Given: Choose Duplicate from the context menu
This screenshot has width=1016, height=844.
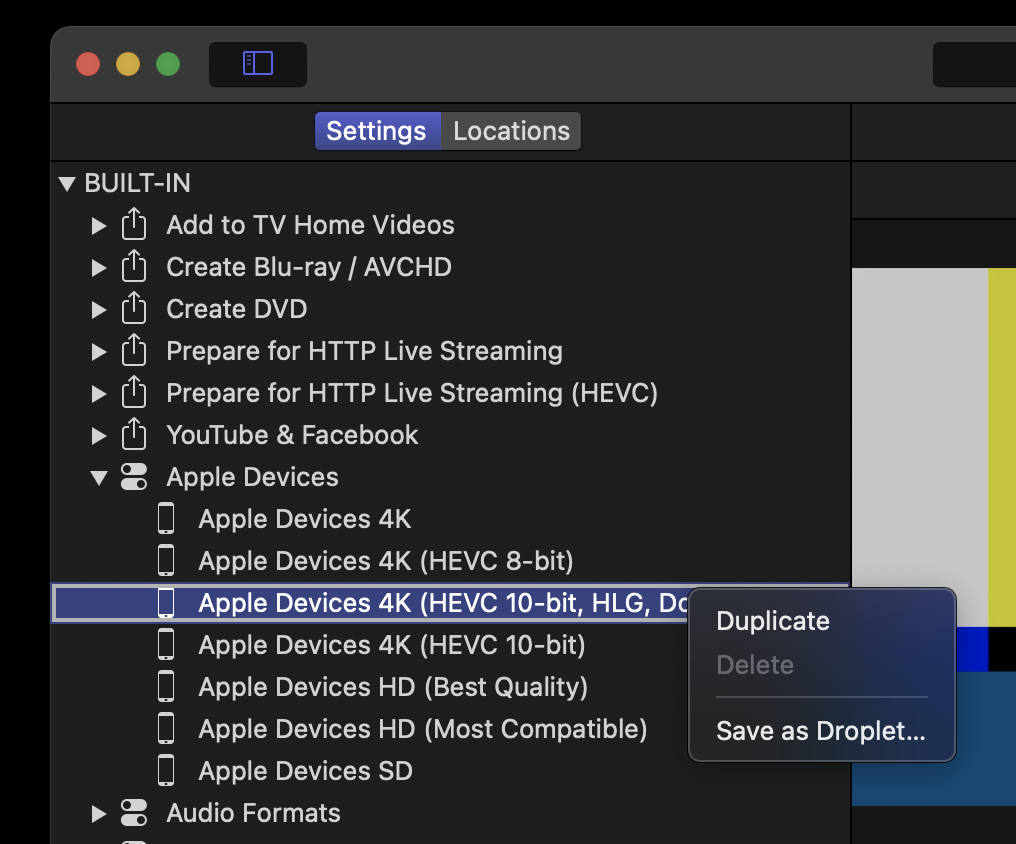Looking at the screenshot, I should coord(773,621).
